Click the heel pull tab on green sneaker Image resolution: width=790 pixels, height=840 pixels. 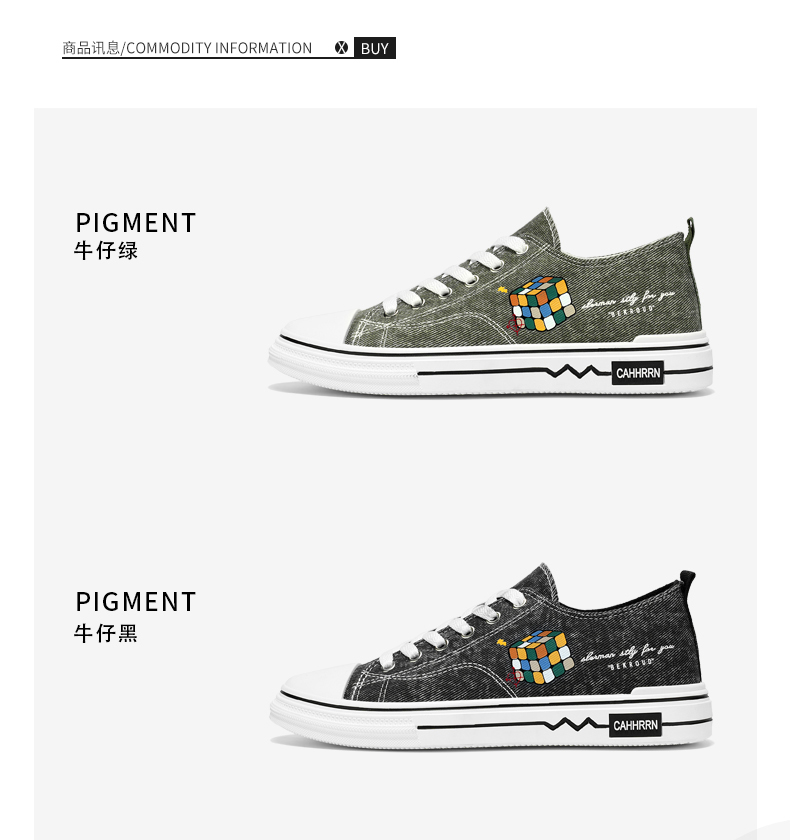click(690, 230)
